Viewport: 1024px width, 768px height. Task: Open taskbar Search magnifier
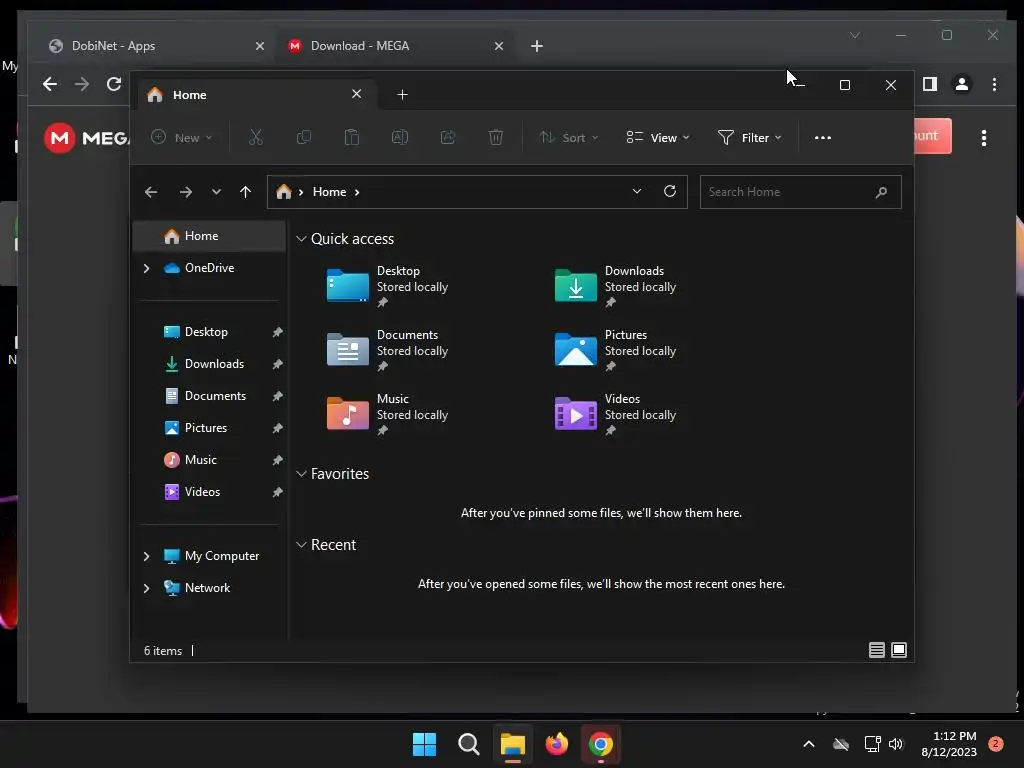[x=468, y=744]
